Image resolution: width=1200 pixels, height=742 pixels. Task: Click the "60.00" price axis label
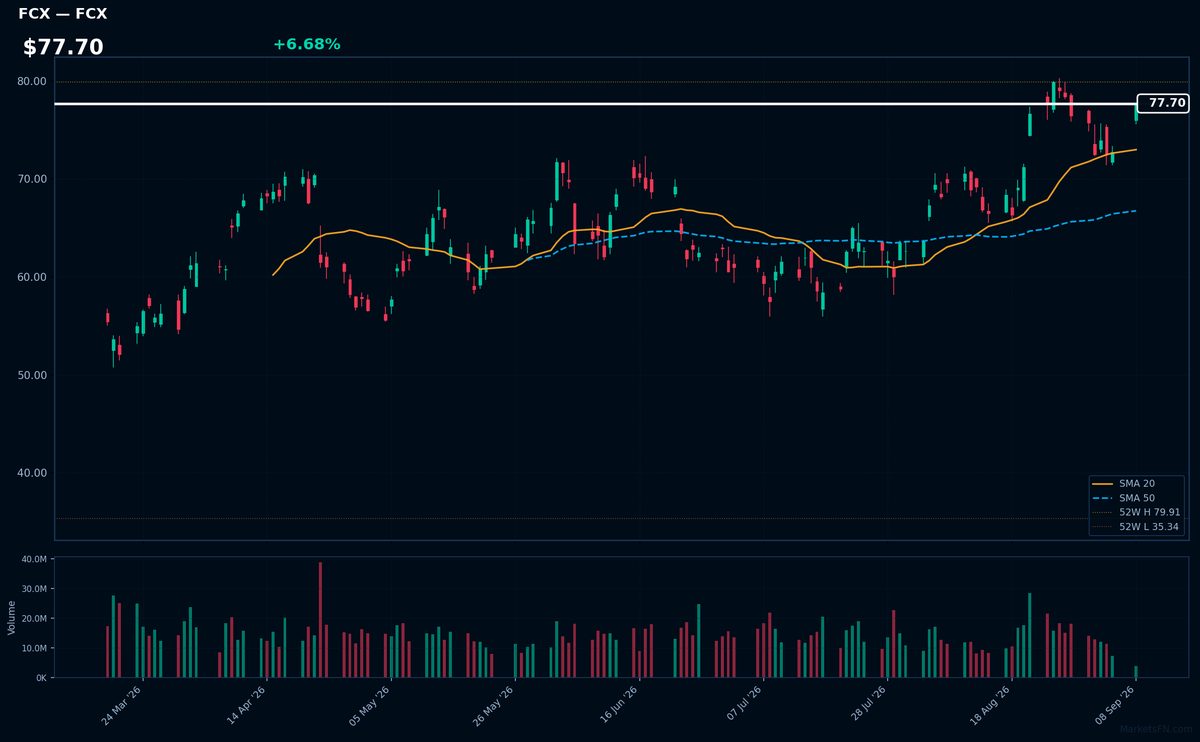point(33,277)
